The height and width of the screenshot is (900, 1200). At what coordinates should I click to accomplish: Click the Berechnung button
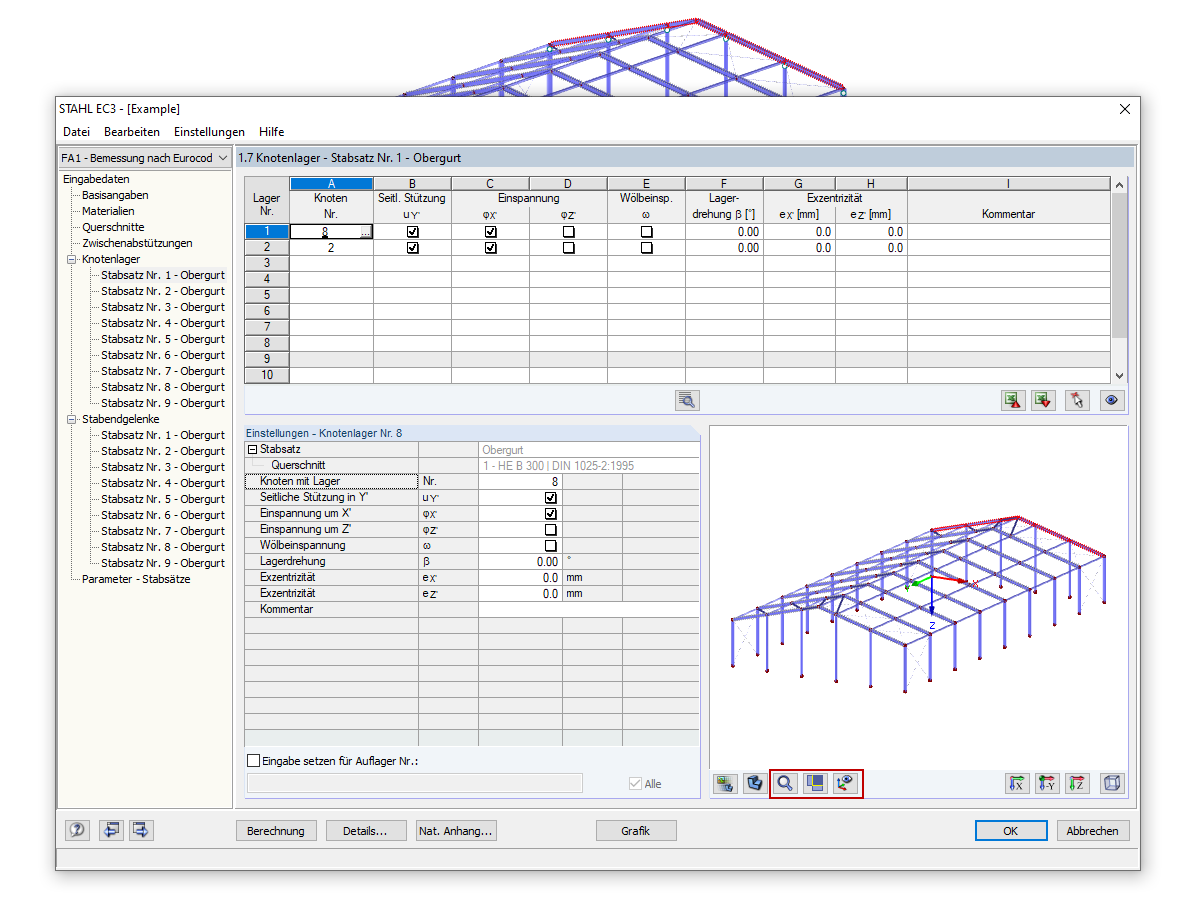pos(276,830)
